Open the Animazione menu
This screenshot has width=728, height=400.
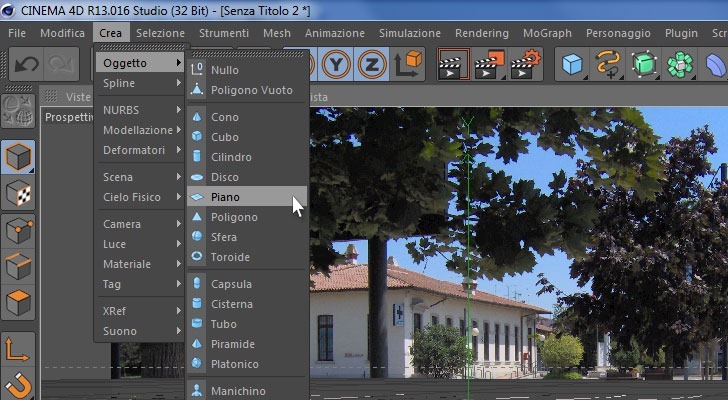(x=335, y=33)
